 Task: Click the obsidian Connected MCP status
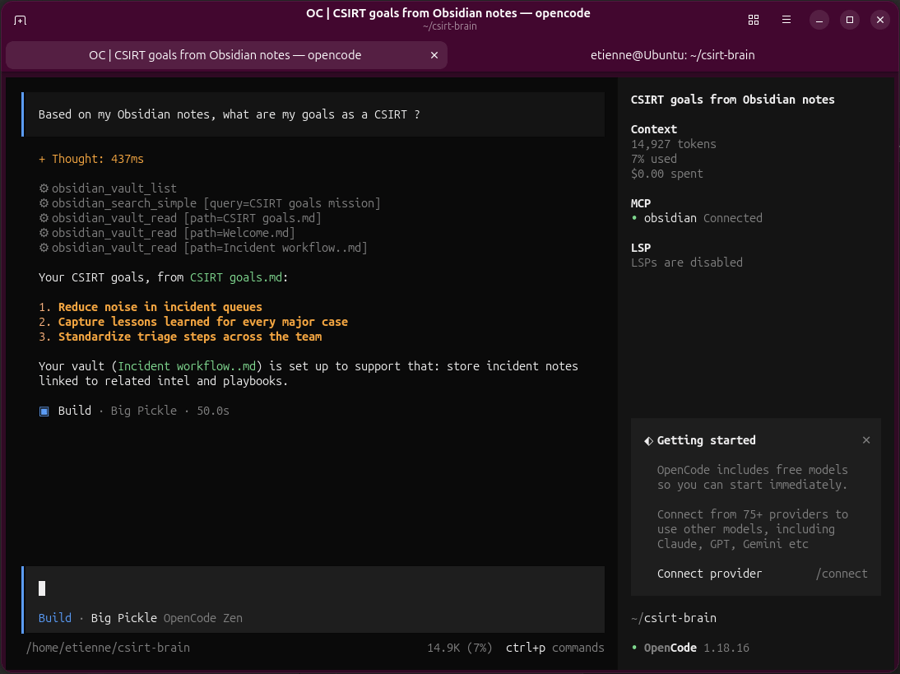(697, 218)
